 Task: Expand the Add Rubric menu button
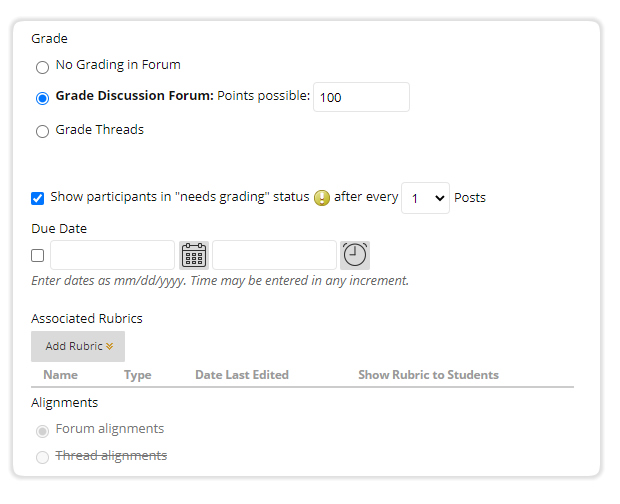coord(78,346)
